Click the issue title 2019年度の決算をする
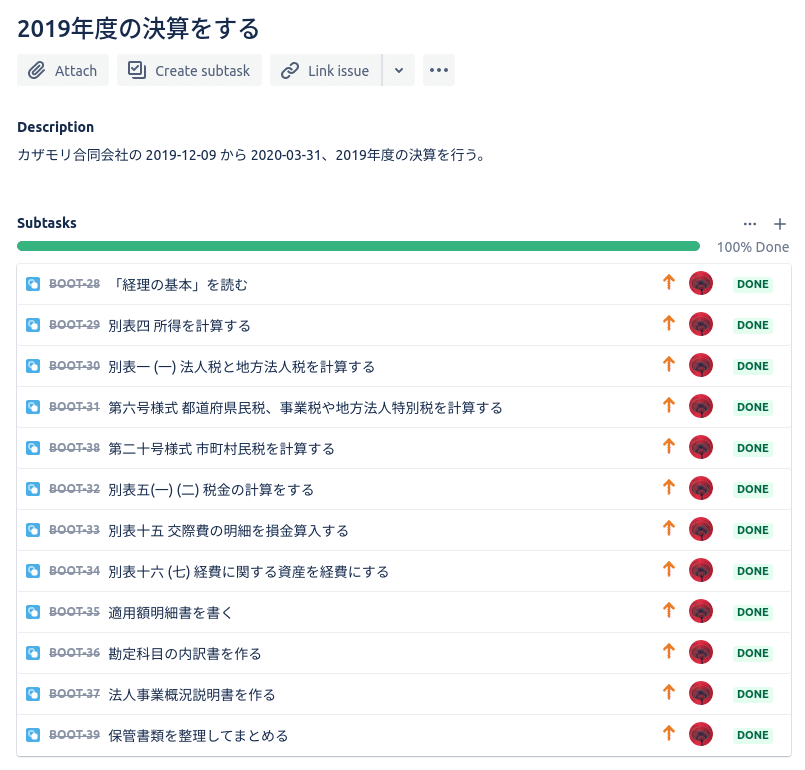805x770 pixels. 138,27
